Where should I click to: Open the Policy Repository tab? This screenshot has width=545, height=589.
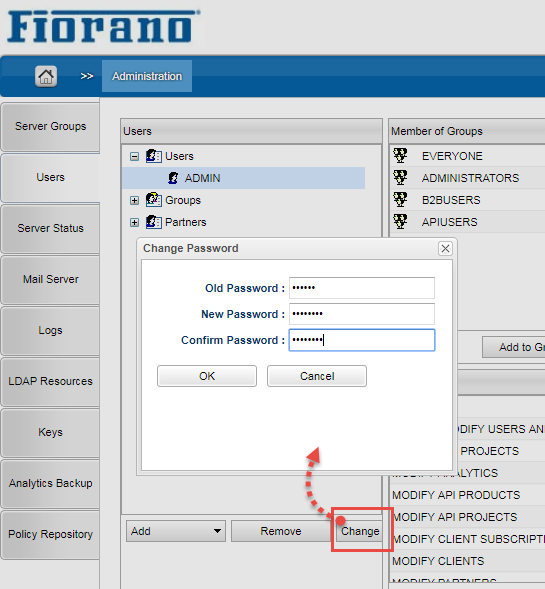[50, 534]
